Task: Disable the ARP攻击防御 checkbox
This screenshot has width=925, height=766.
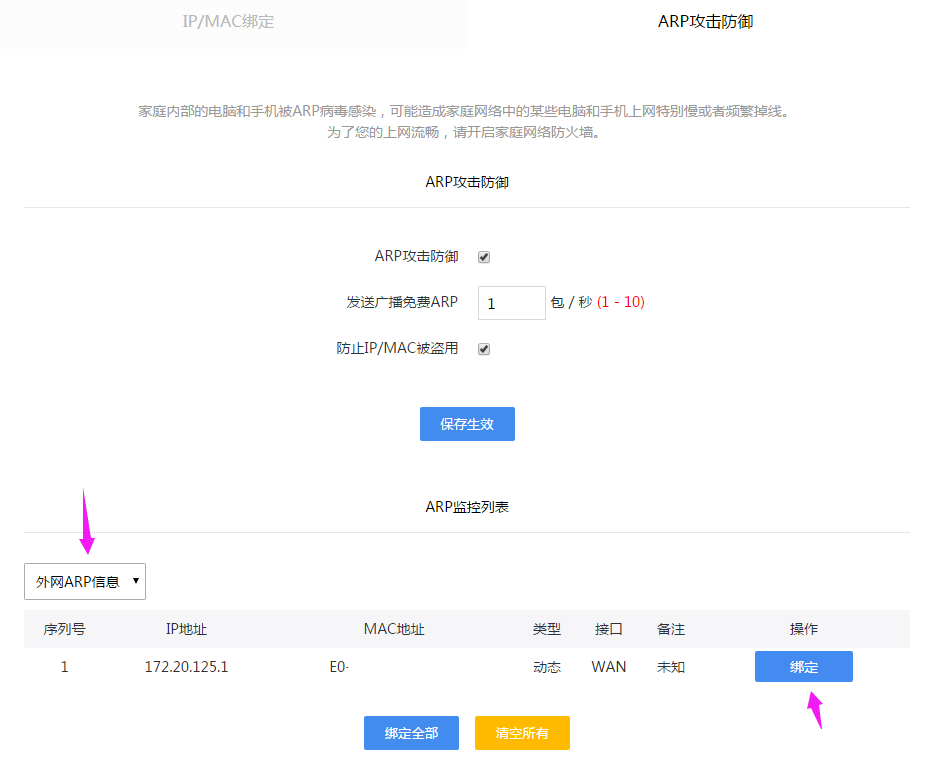Action: click(x=484, y=257)
